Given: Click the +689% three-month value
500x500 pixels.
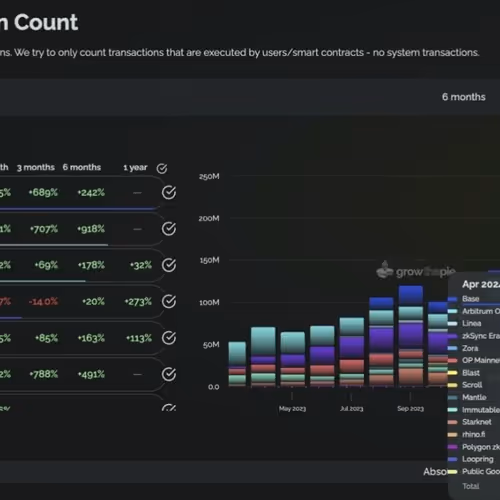Looking at the screenshot, I should (43, 192).
